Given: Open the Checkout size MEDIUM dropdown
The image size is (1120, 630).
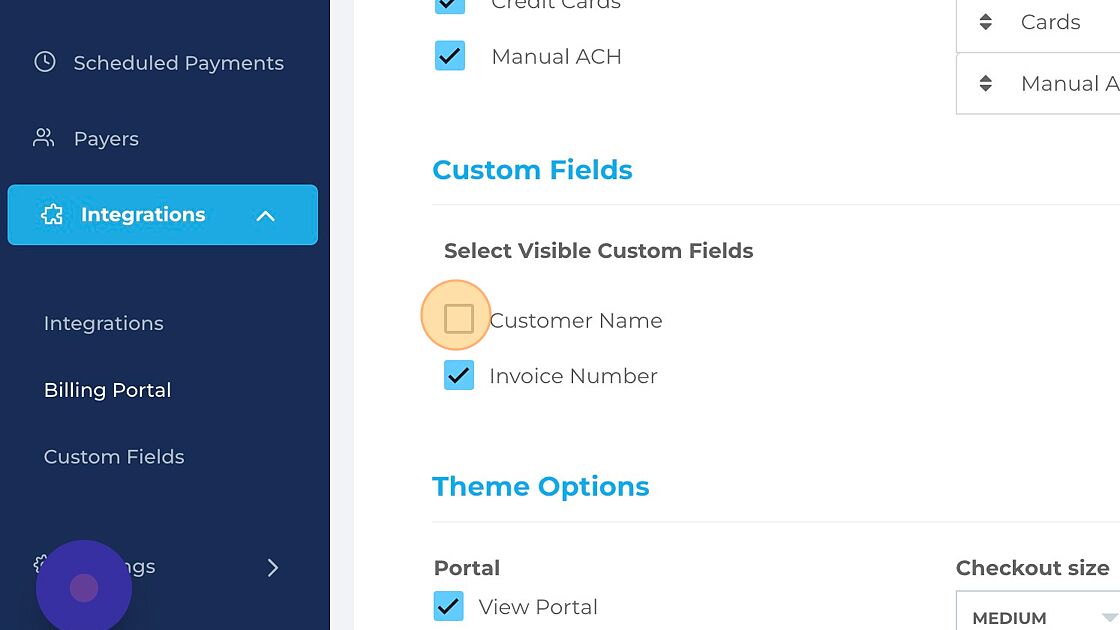Looking at the screenshot, I should click(1038, 612).
